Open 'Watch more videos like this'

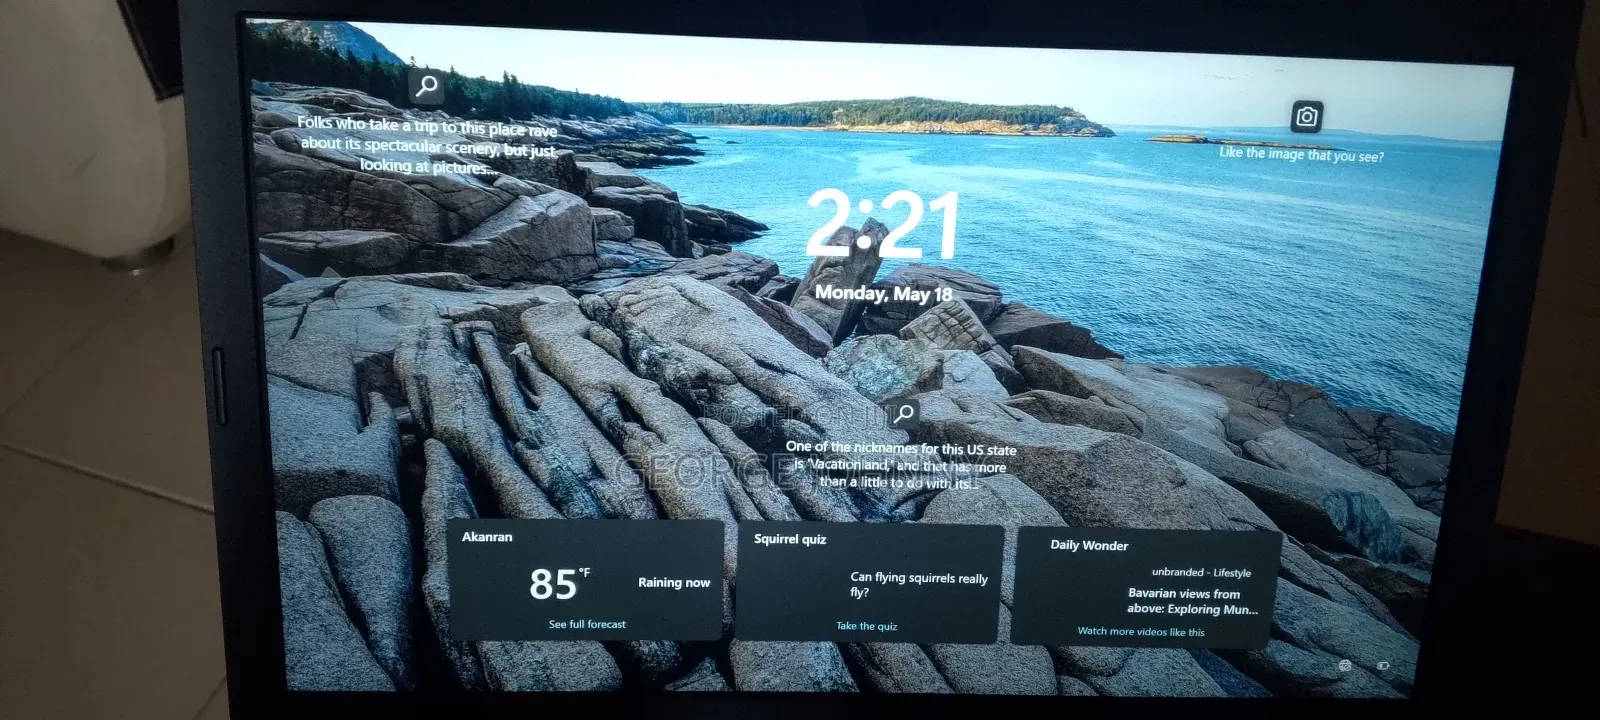pos(1140,631)
